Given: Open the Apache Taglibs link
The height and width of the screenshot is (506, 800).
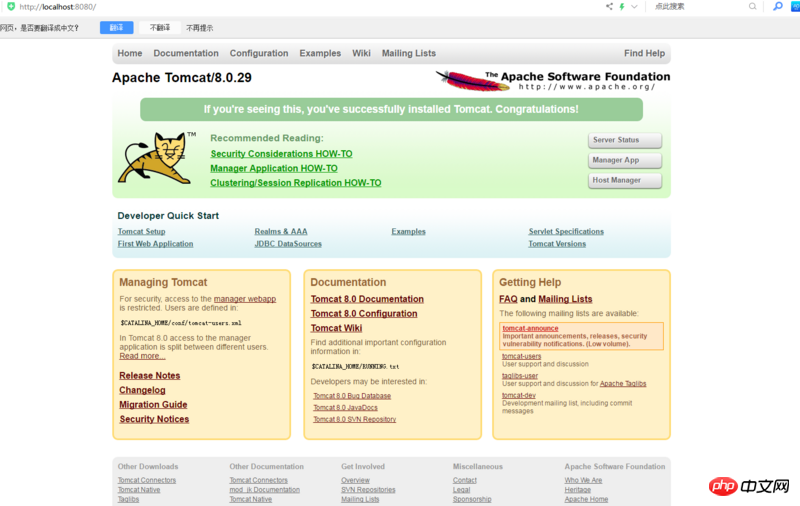Looking at the screenshot, I should point(623,384).
